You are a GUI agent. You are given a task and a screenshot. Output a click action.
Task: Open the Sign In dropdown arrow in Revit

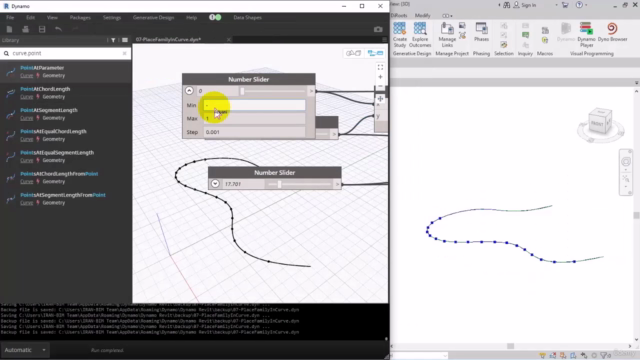pyautogui.click(x=556, y=5)
